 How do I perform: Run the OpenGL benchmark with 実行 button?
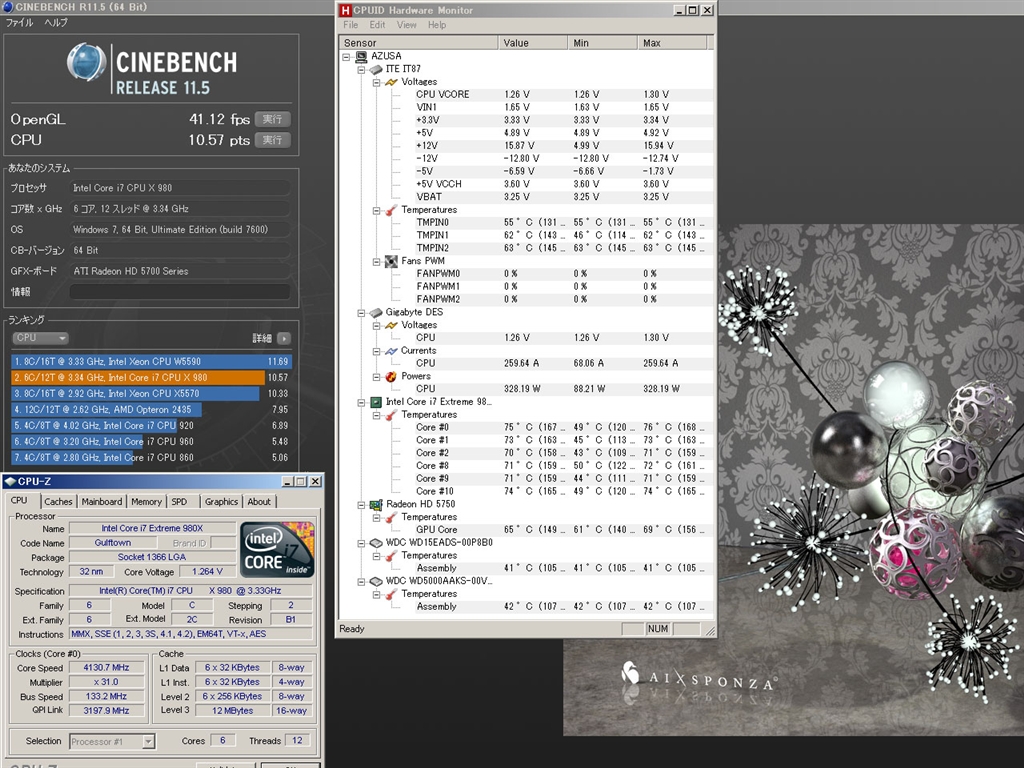[272, 119]
